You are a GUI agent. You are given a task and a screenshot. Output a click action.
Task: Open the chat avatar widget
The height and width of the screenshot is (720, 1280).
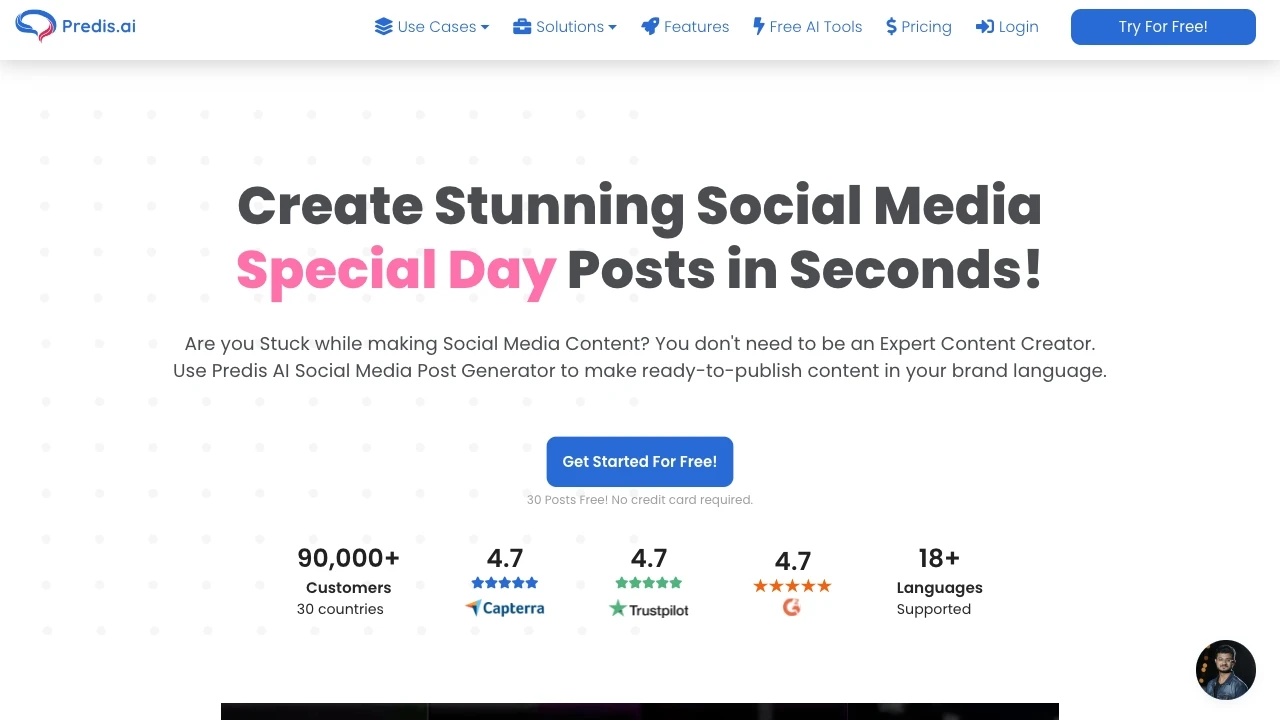click(x=1226, y=670)
